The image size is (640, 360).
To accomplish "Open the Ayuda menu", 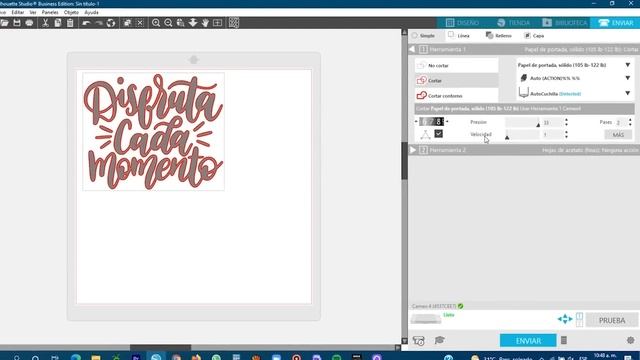I will click(91, 13).
